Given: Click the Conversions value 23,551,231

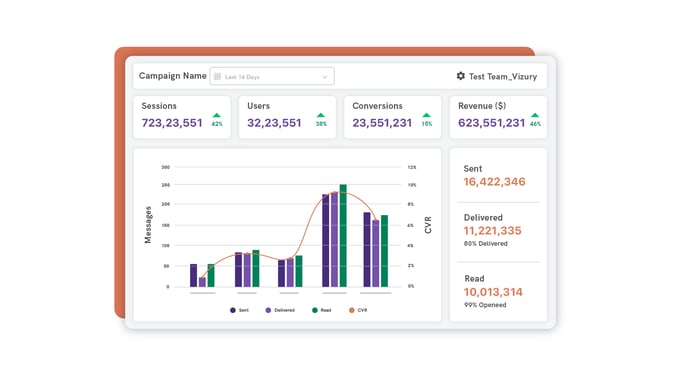Looking at the screenshot, I should tap(382, 123).
